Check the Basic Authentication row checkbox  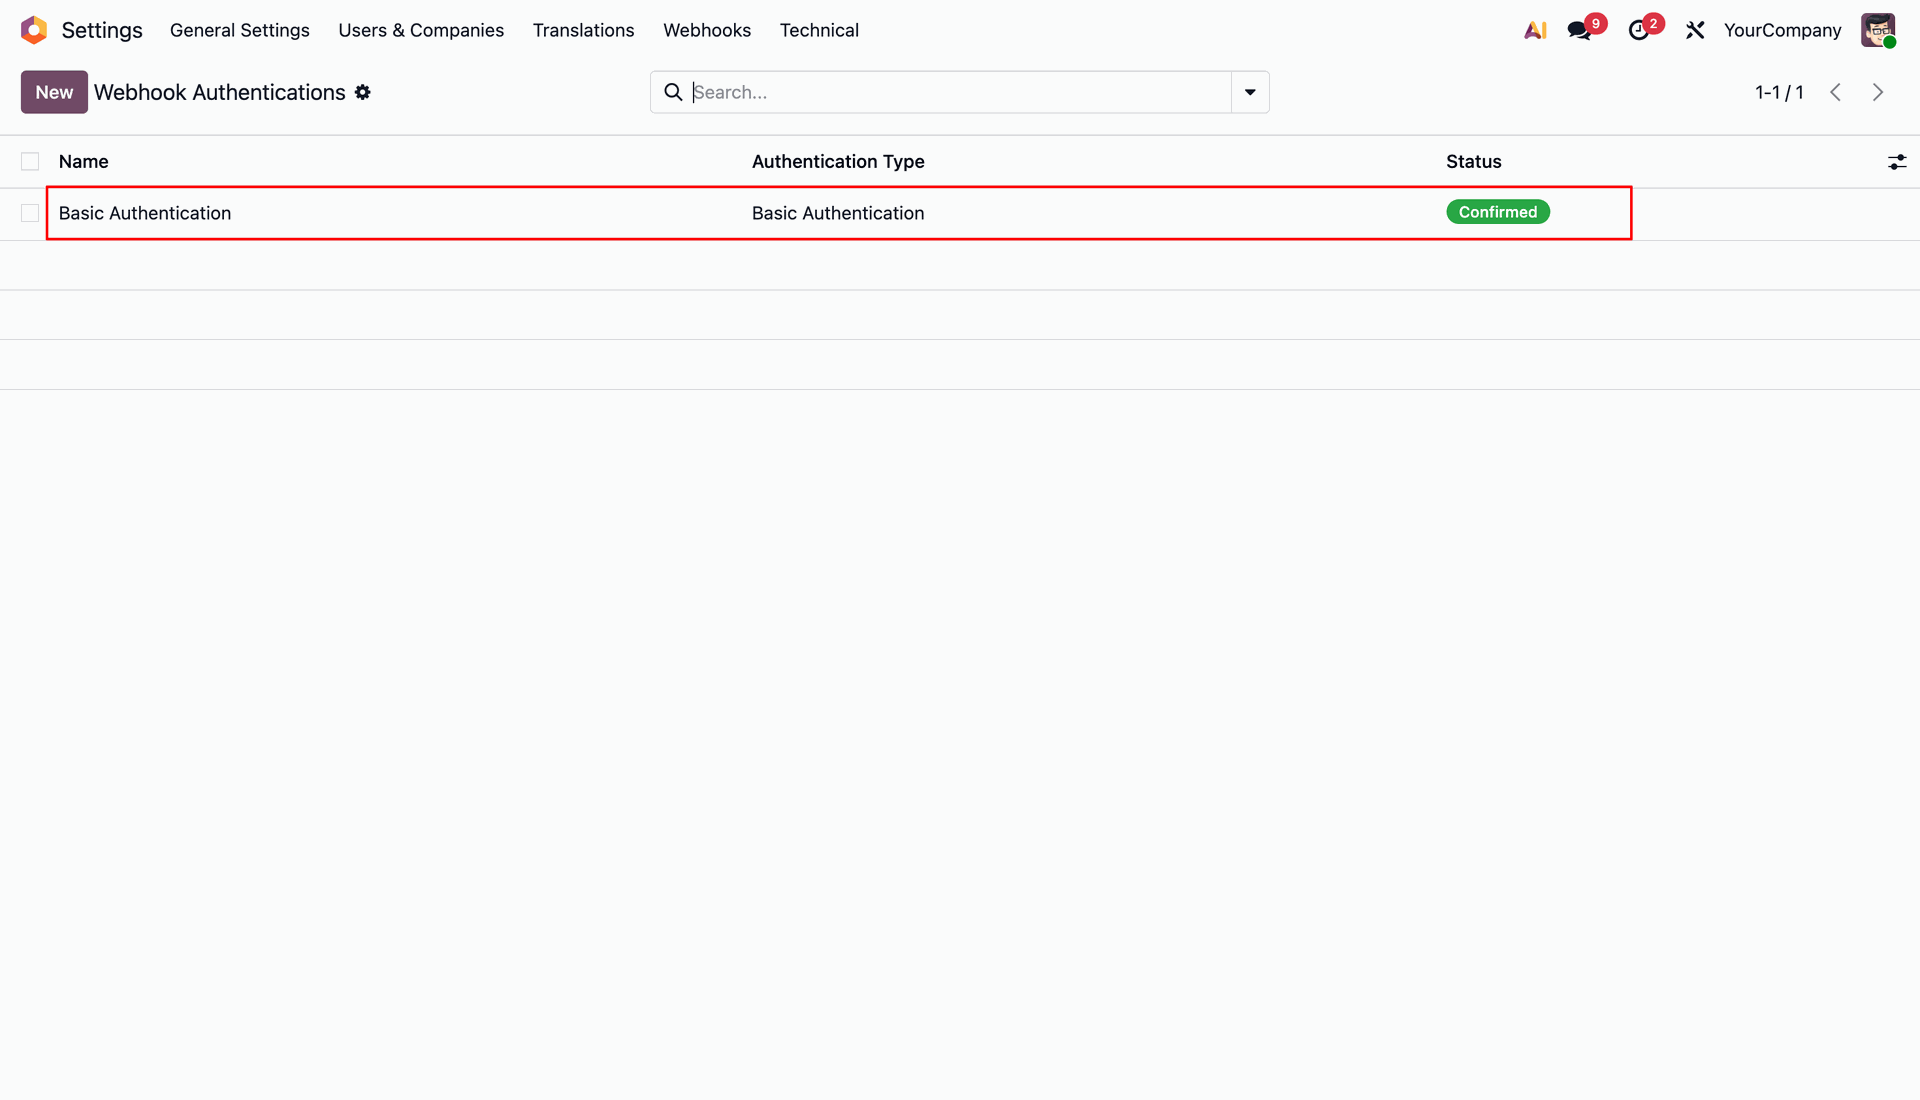pyautogui.click(x=30, y=213)
